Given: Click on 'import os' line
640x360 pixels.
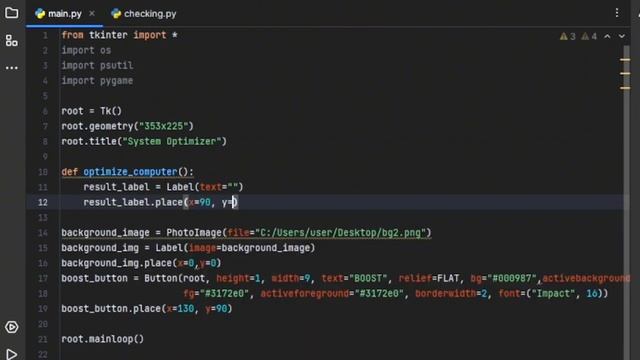Looking at the screenshot, I should [86, 50].
